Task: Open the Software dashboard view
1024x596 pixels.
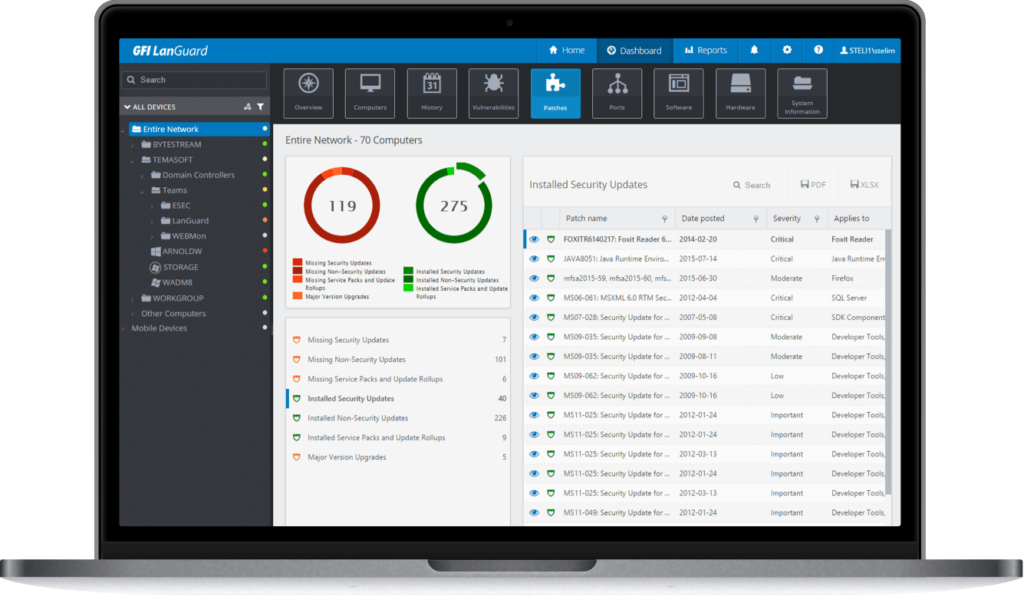Action: [678, 92]
